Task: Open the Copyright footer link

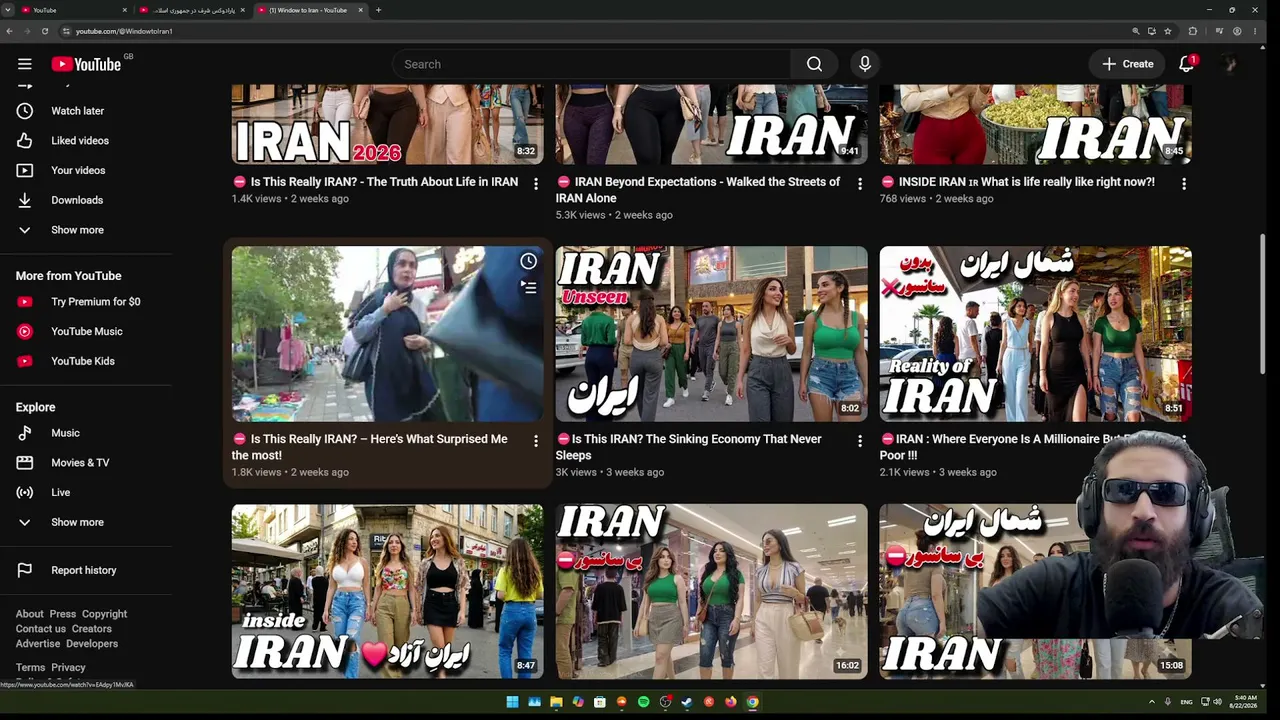Action: tap(105, 614)
